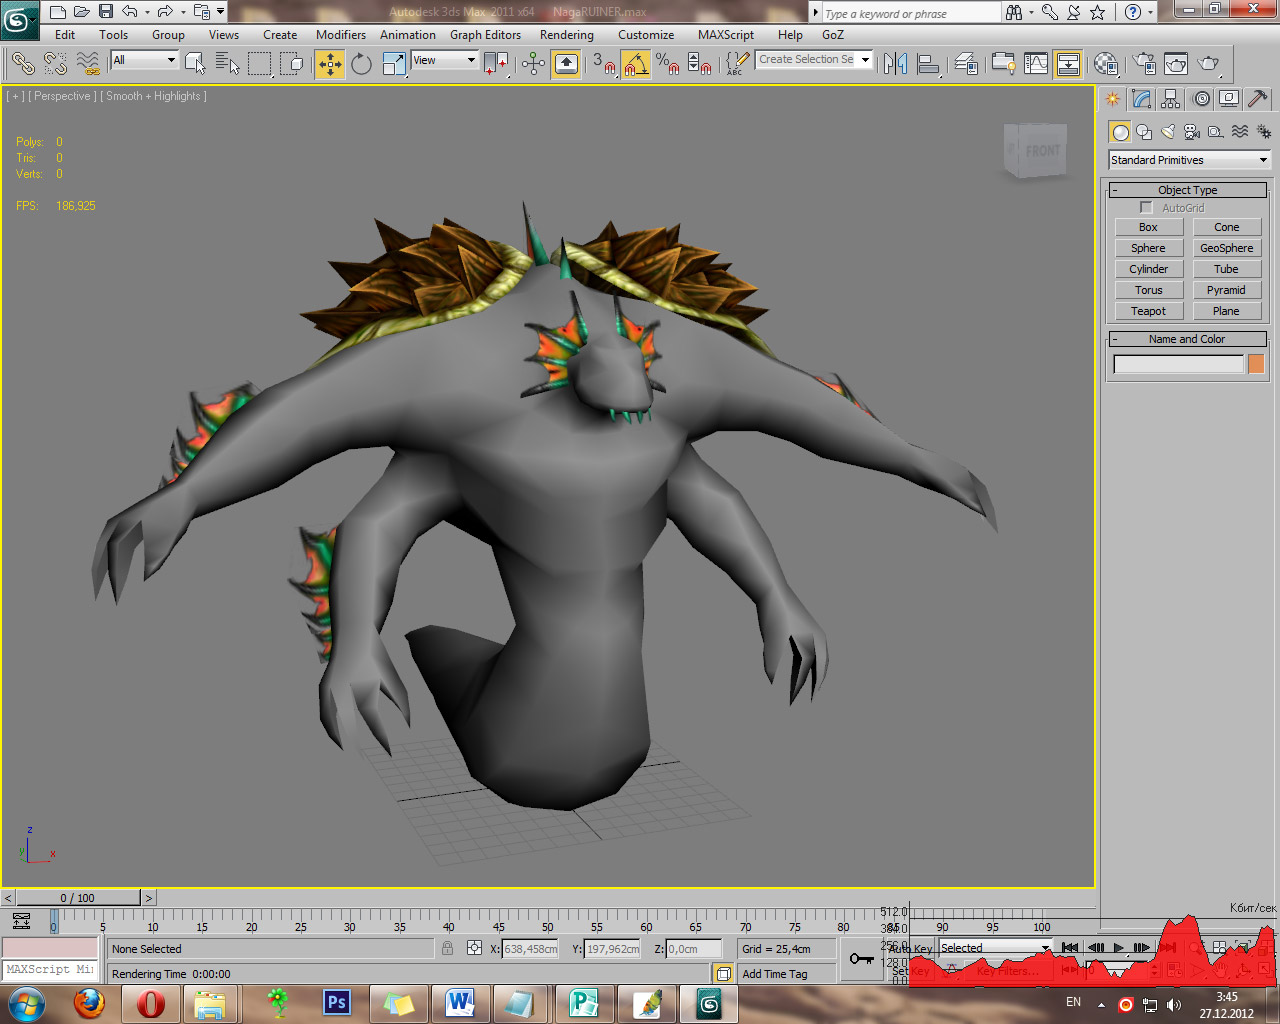Open the Modifiers menu
The image size is (1280, 1024).
(x=340, y=35)
